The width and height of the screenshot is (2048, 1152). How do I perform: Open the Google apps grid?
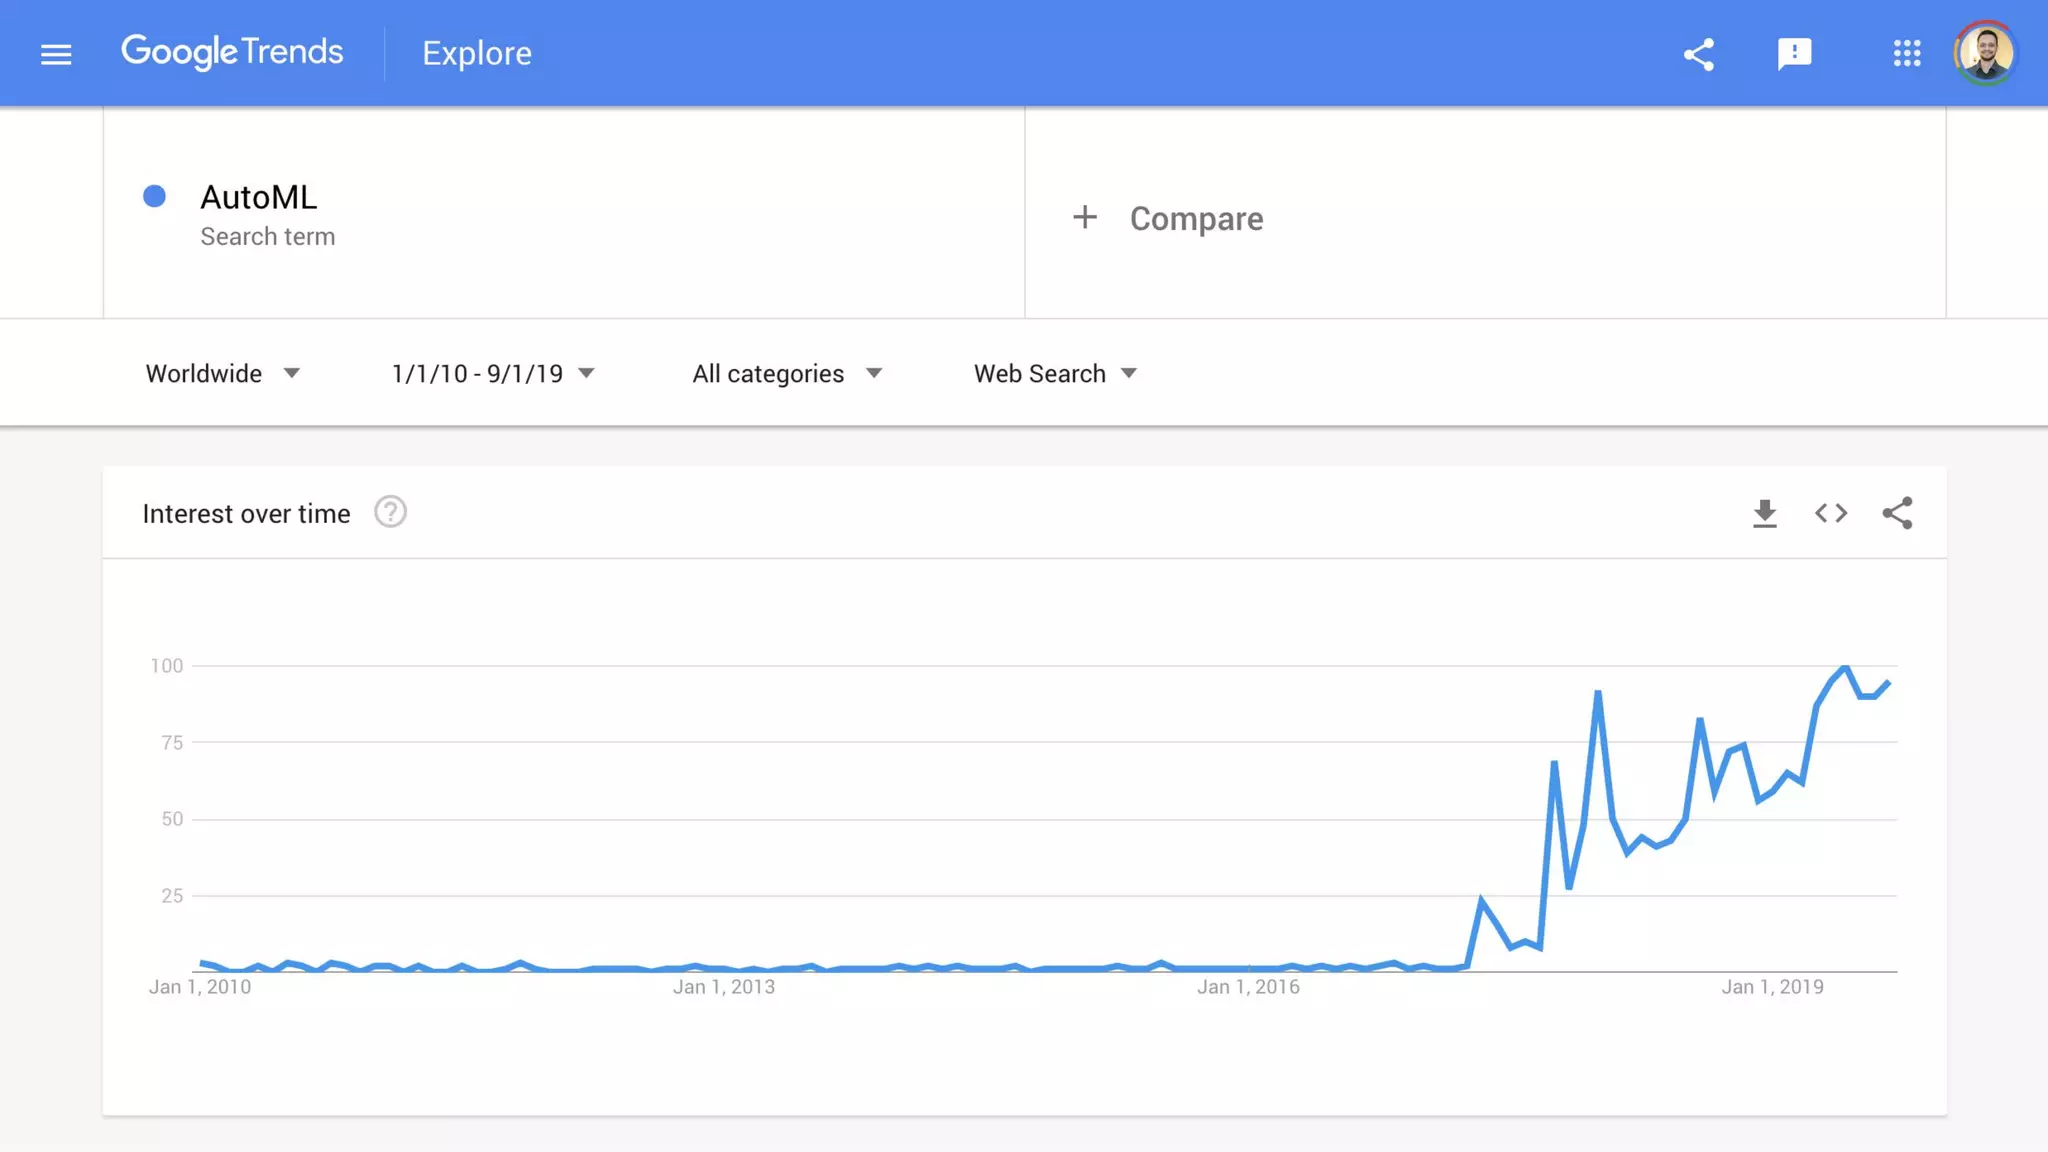1906,54
